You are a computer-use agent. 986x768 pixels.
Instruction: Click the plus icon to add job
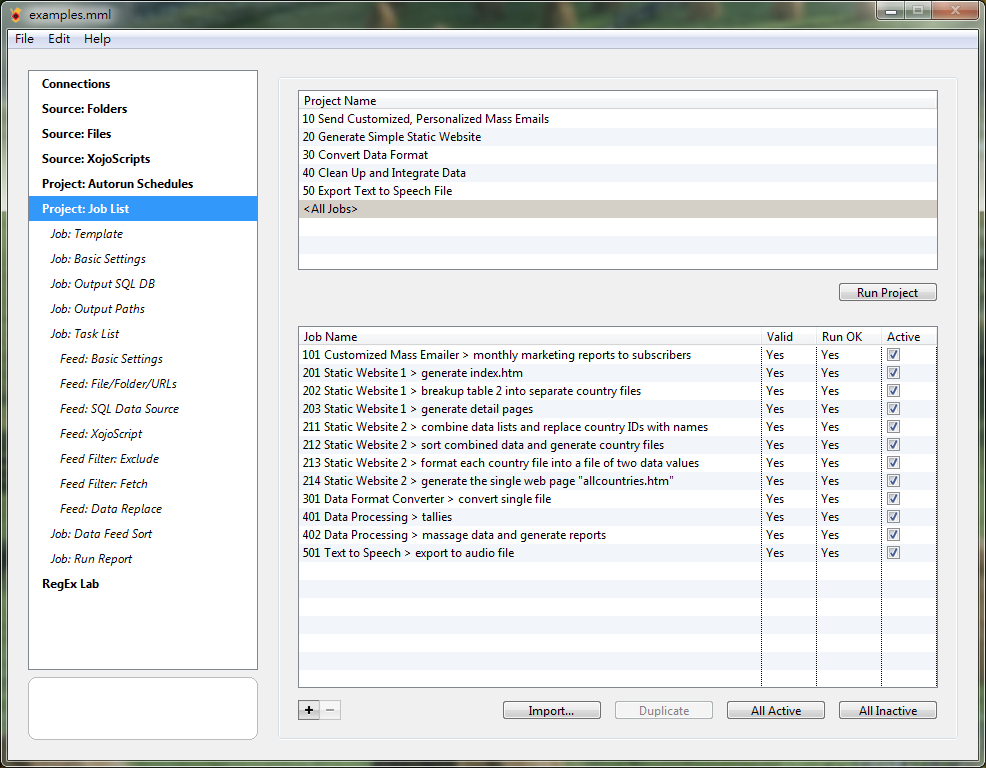click(x=309, y=710)
